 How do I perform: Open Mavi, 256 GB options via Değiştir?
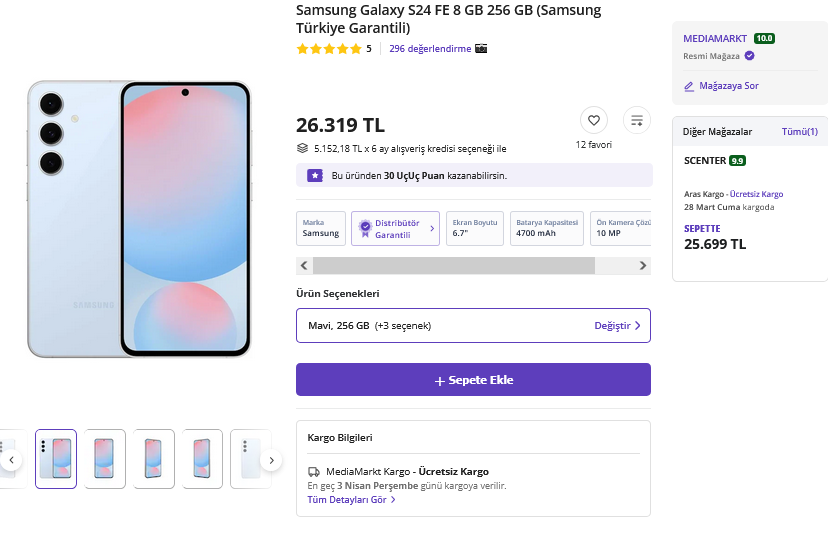(616, 326)
